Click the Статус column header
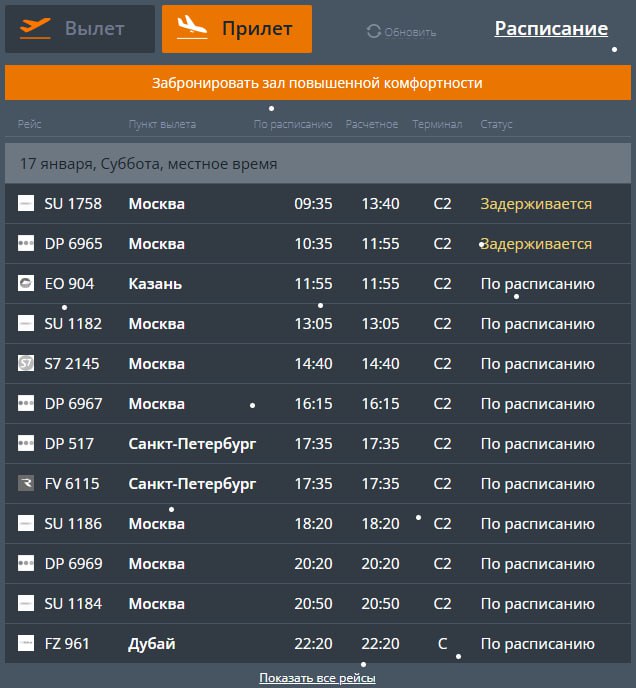636x688 pixels. [496, 125]
